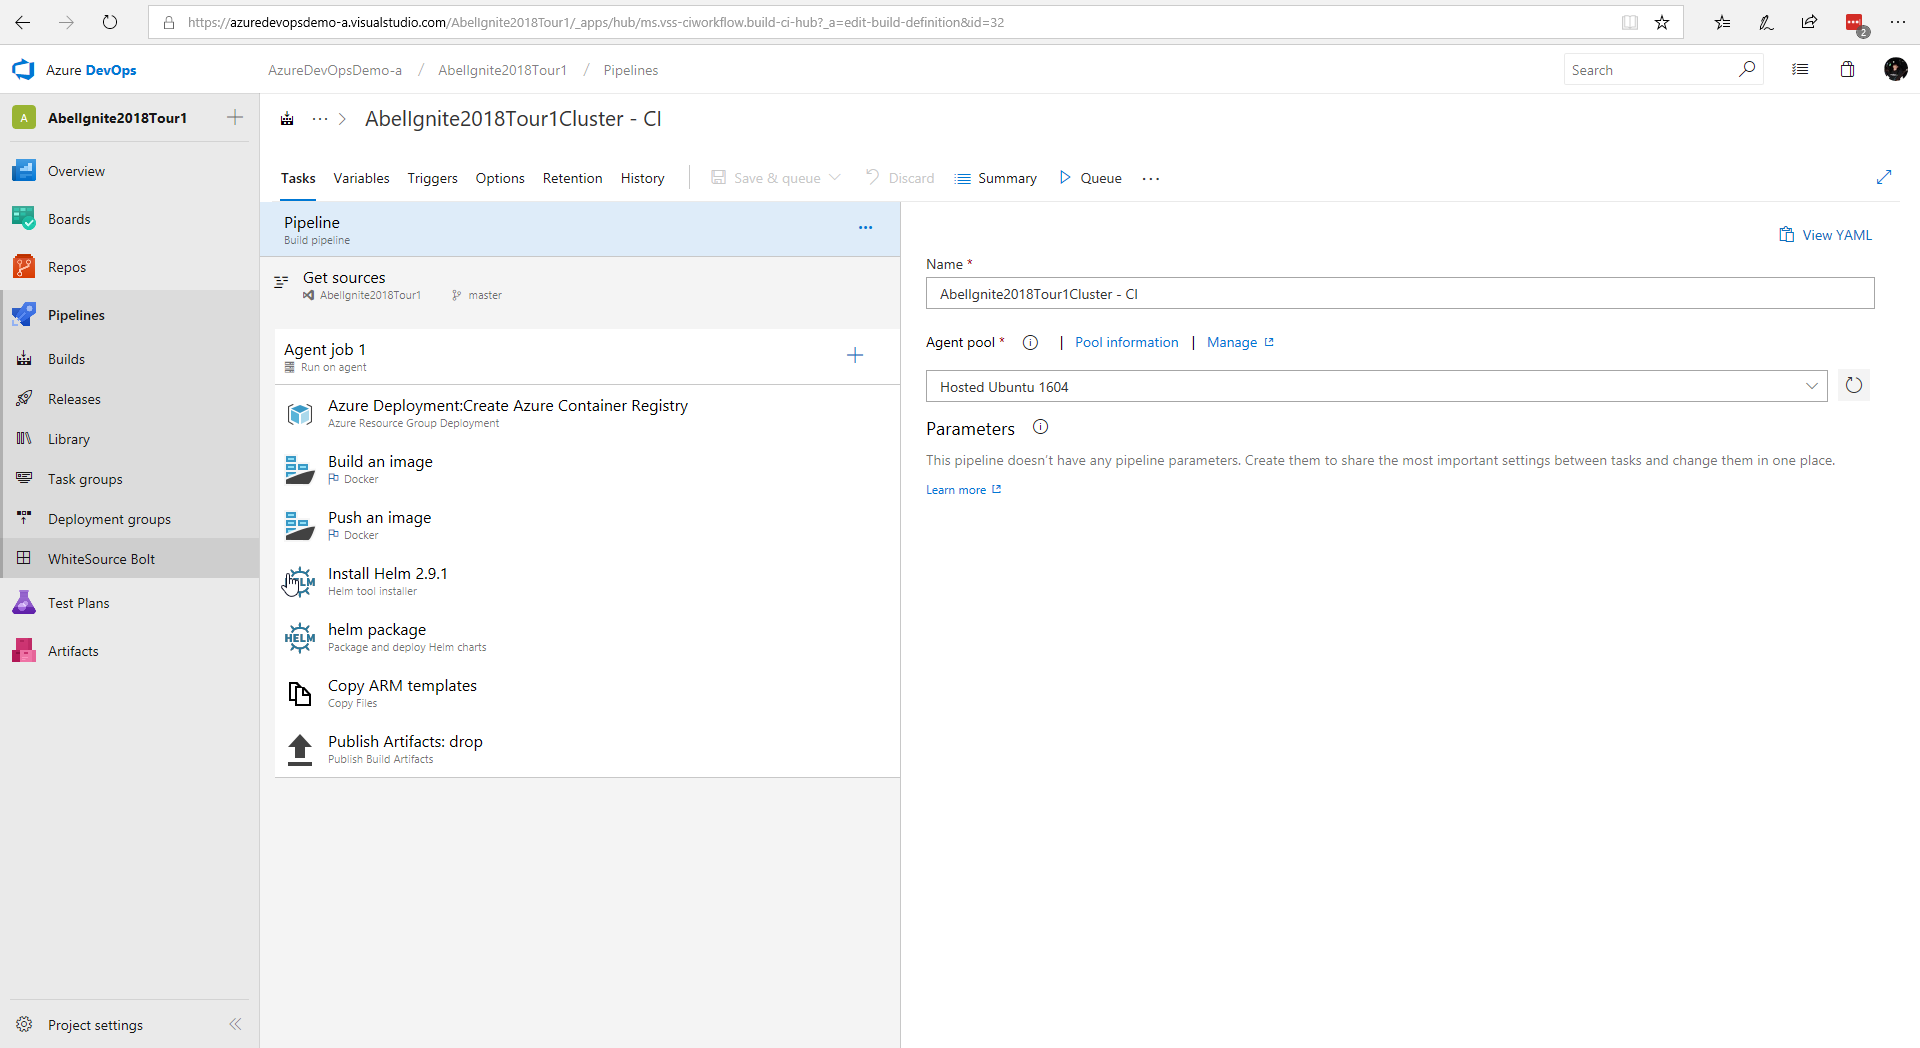Screen dimensions: 1920x1048
Task: Select the Pipelines rocket icon
Action: 24,315
